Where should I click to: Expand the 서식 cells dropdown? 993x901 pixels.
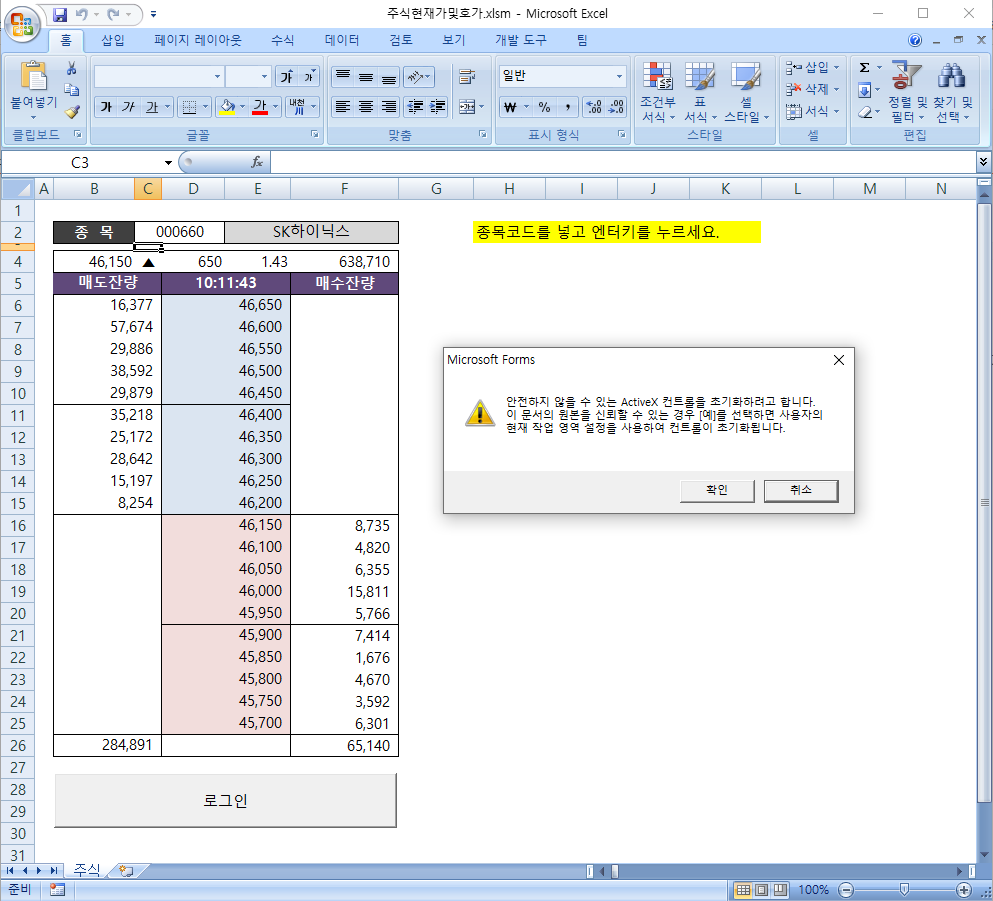point(837,111)
